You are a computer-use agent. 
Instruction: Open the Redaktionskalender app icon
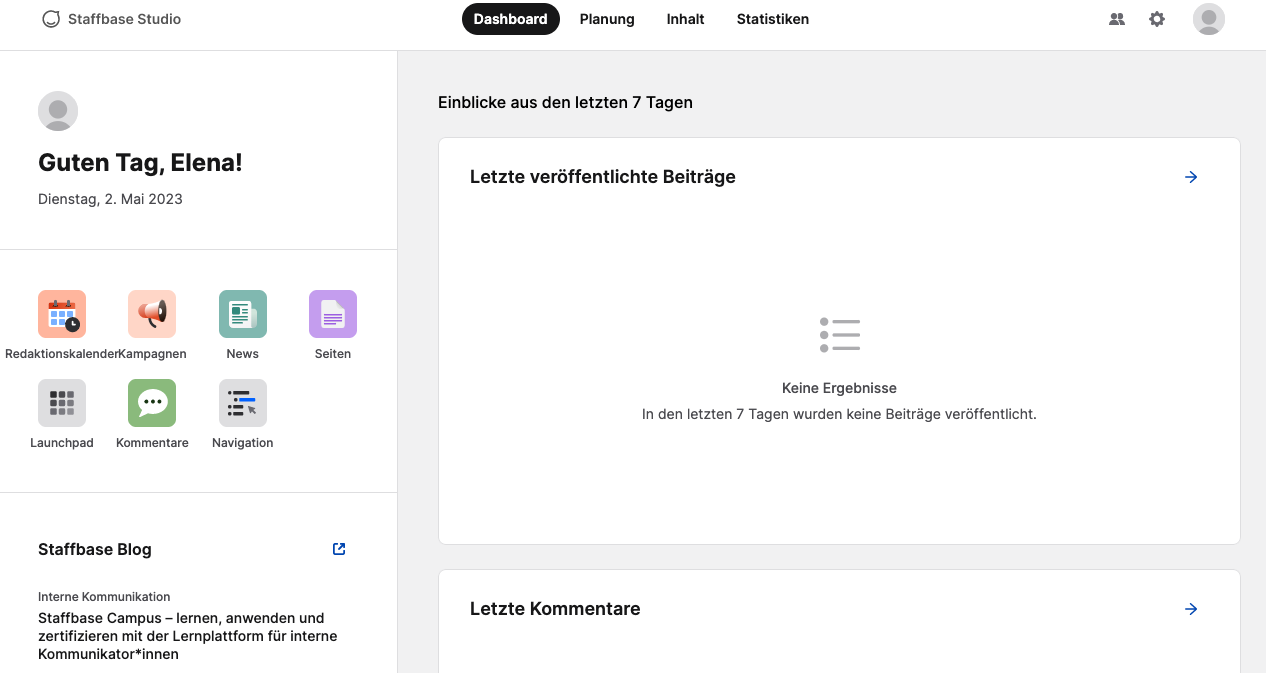click(x=62, y=314)
